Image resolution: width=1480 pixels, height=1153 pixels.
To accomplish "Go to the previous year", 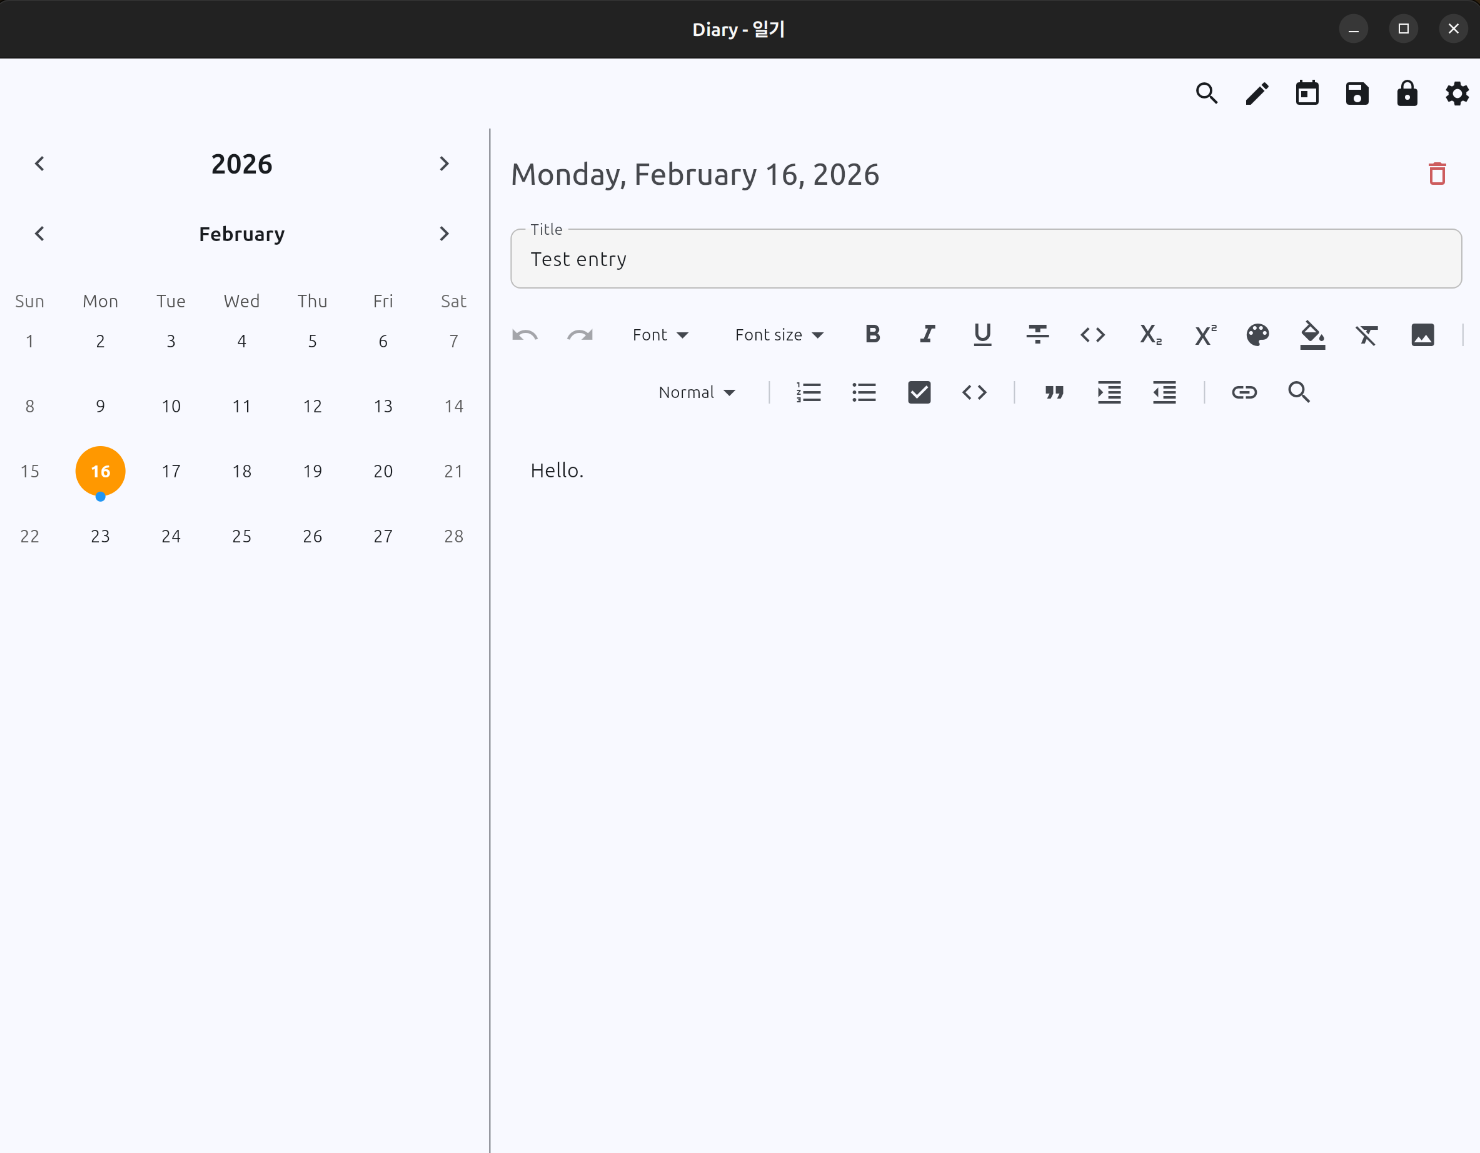I will 40,164.
